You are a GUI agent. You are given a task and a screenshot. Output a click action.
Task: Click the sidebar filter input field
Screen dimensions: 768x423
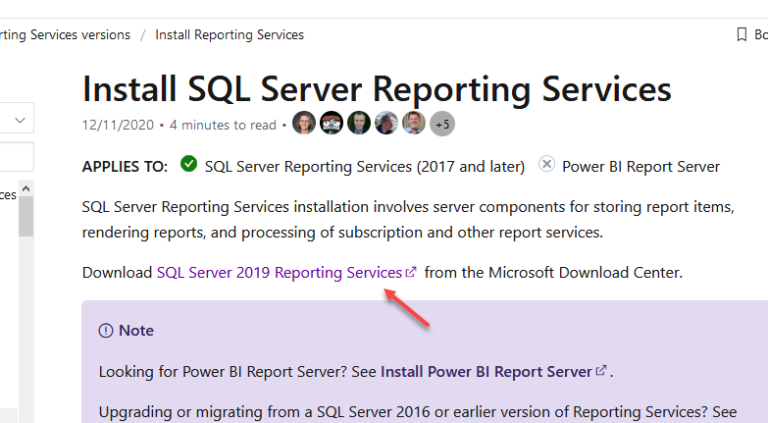pyautogui.click(x=16, y=156)
